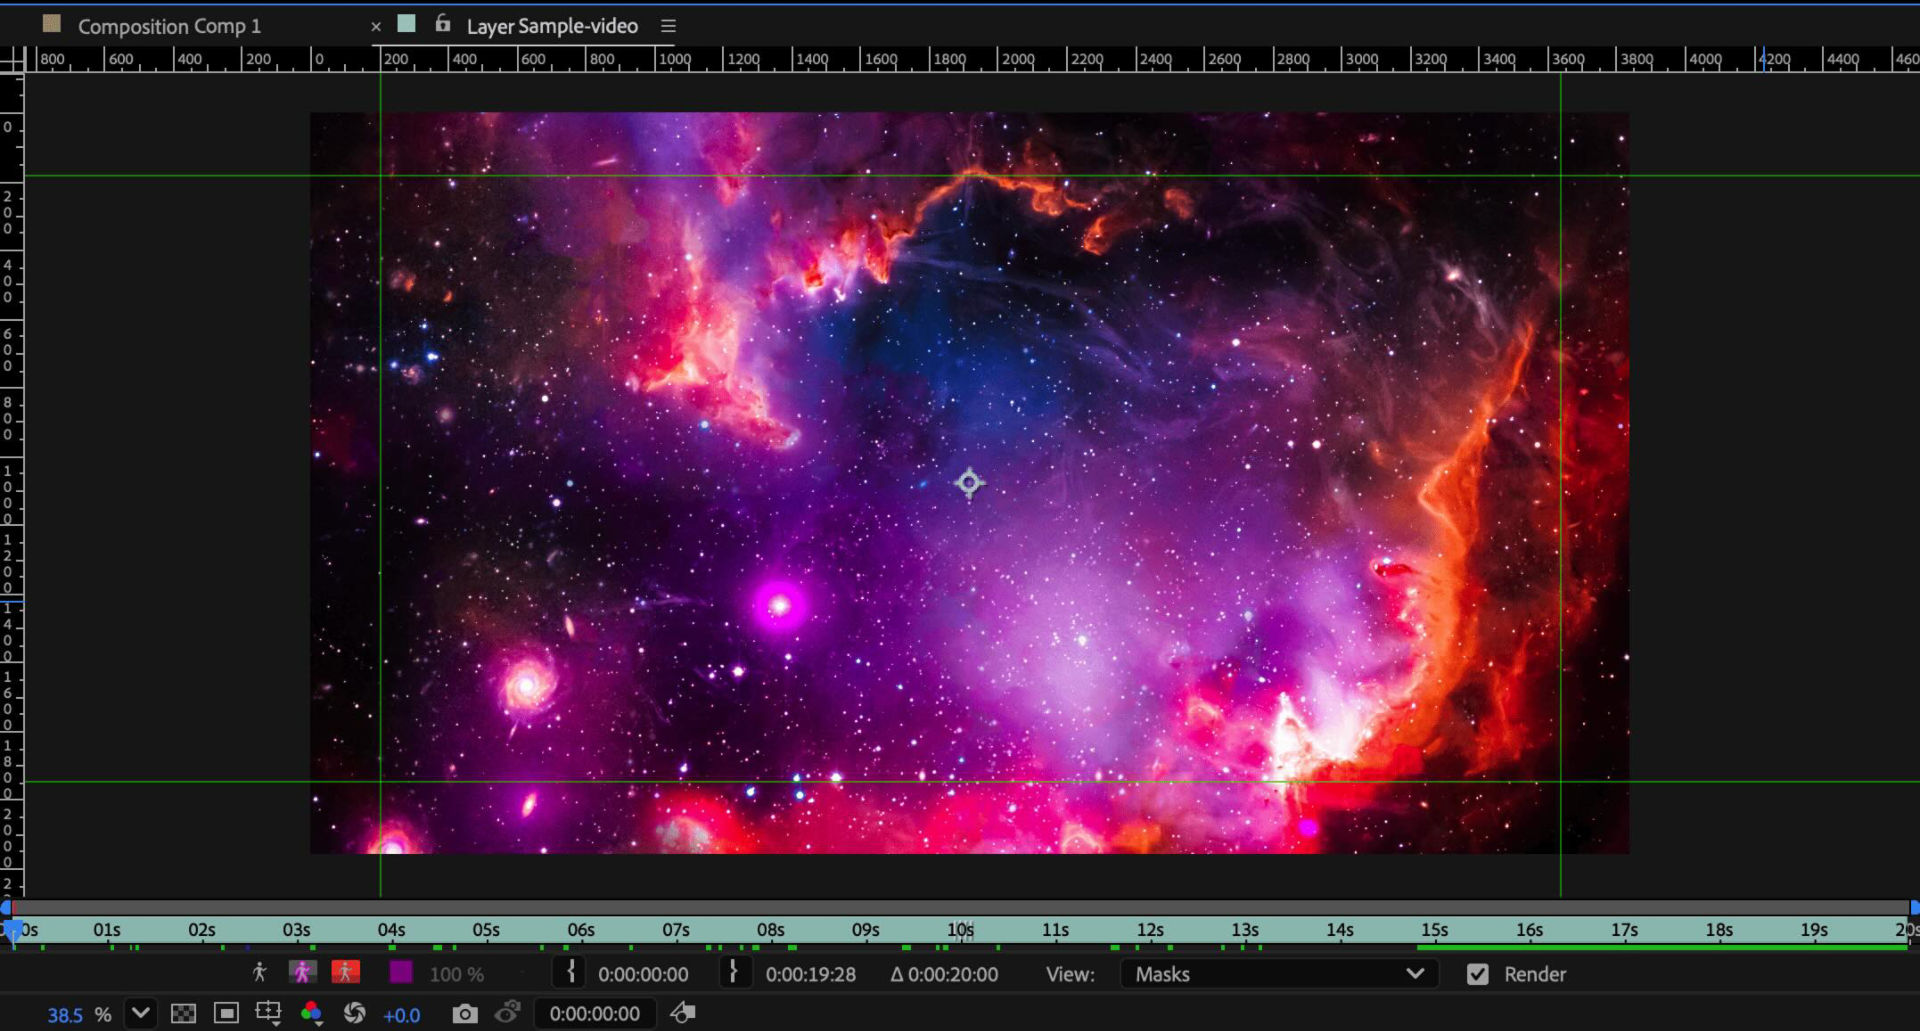Image resolution: width=1920 pixels, height=1031 pixels.
Task: Set Out point with right brace button
Action: 734,972
